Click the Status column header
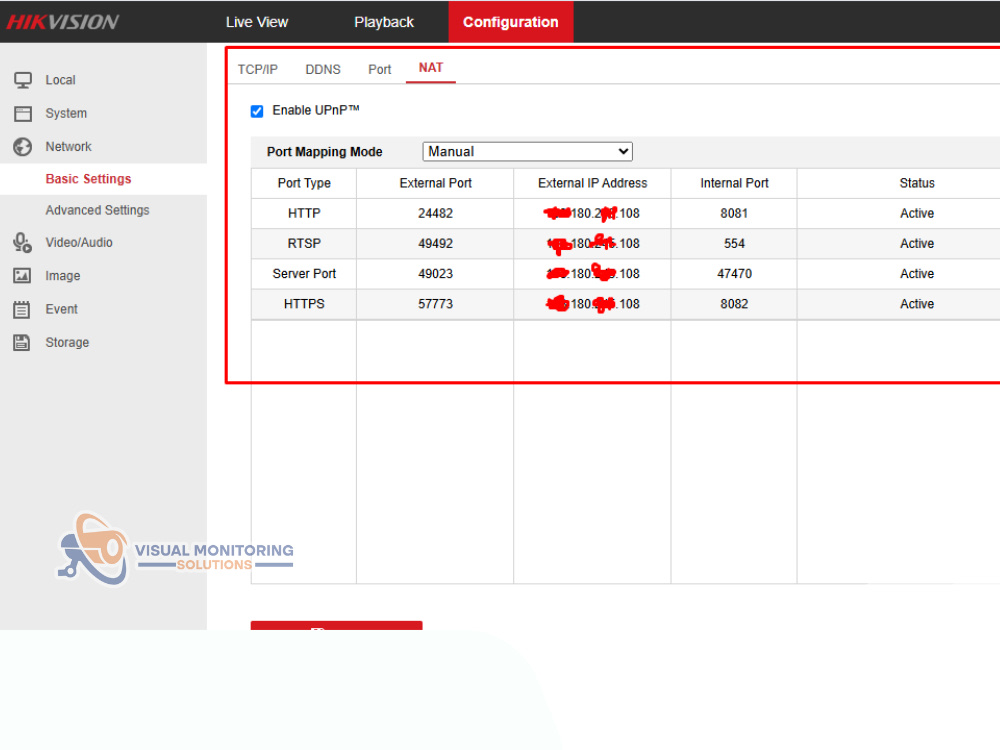This screenshot has width=1000, height=750. coord(917,183)
